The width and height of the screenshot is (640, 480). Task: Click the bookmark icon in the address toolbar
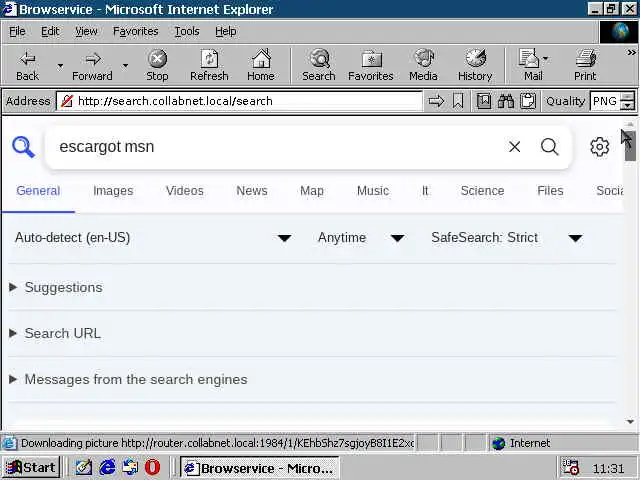[458, 101]
